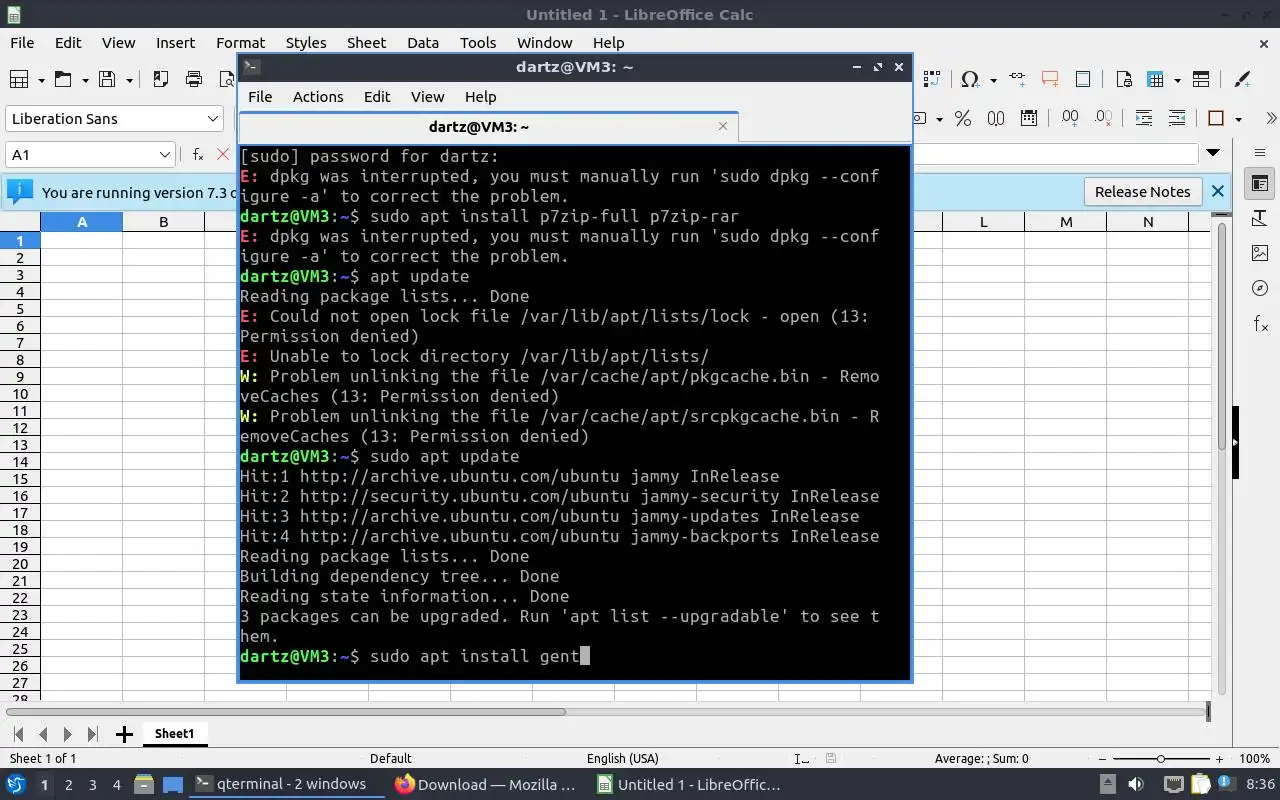
Task: Open the Functions sidebar deck
Action: point(1260,324)
